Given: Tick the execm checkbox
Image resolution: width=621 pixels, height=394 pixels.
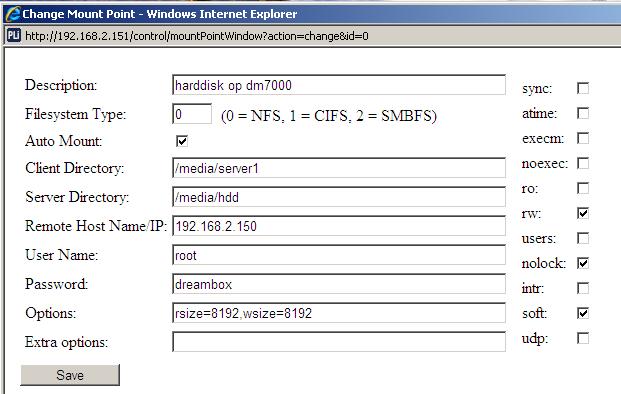Looking at the screenshot, I should [x=583, y=138].
